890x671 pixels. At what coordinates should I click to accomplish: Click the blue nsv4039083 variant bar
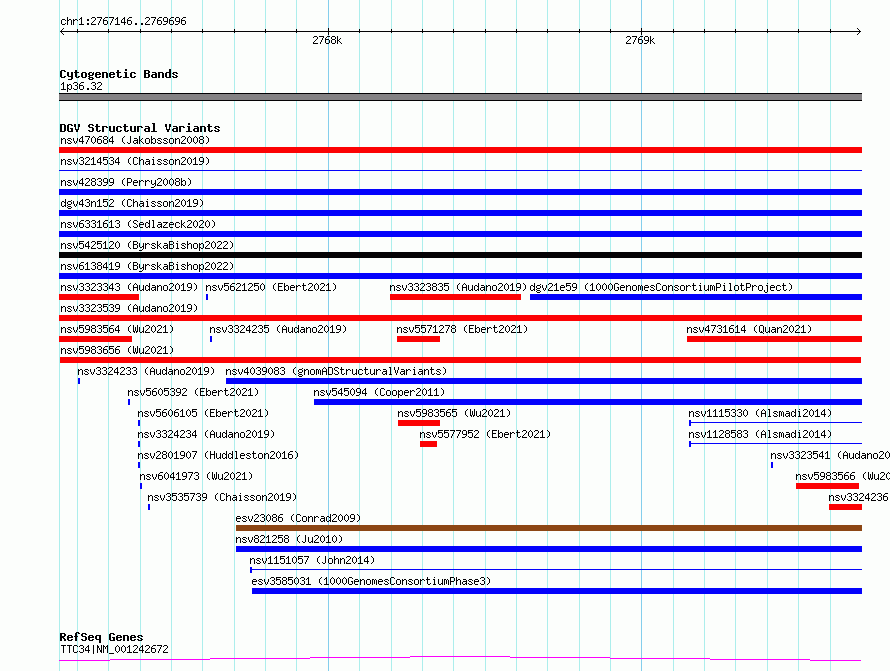(x=544, y=381)
